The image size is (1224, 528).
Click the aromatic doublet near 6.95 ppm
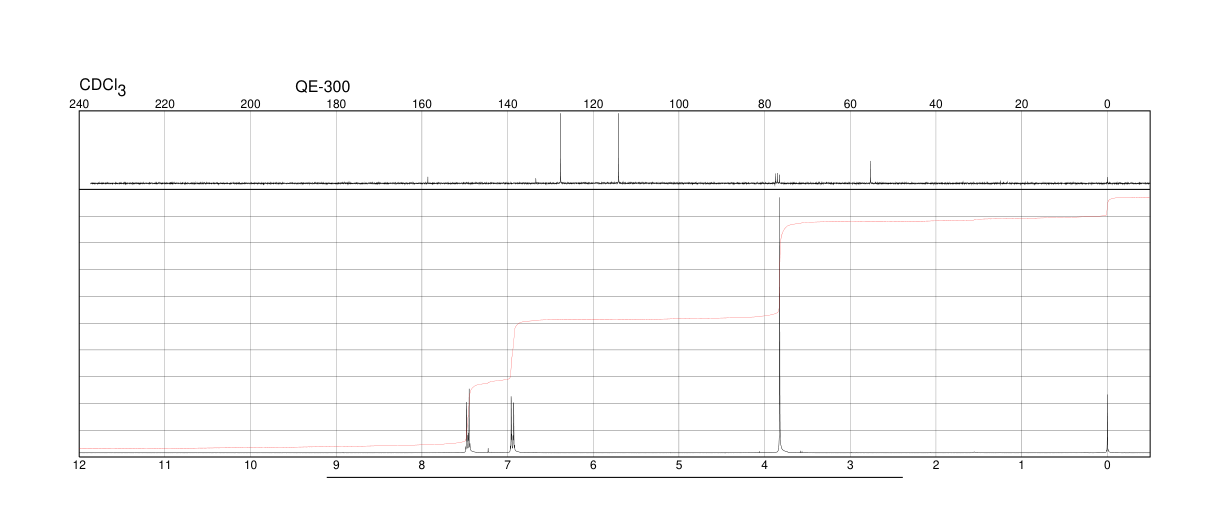click(512, 424)
